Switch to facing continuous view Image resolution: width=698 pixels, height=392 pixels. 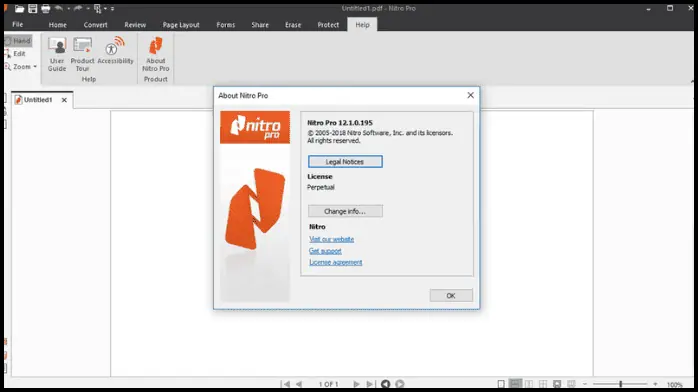pos(543,384)
